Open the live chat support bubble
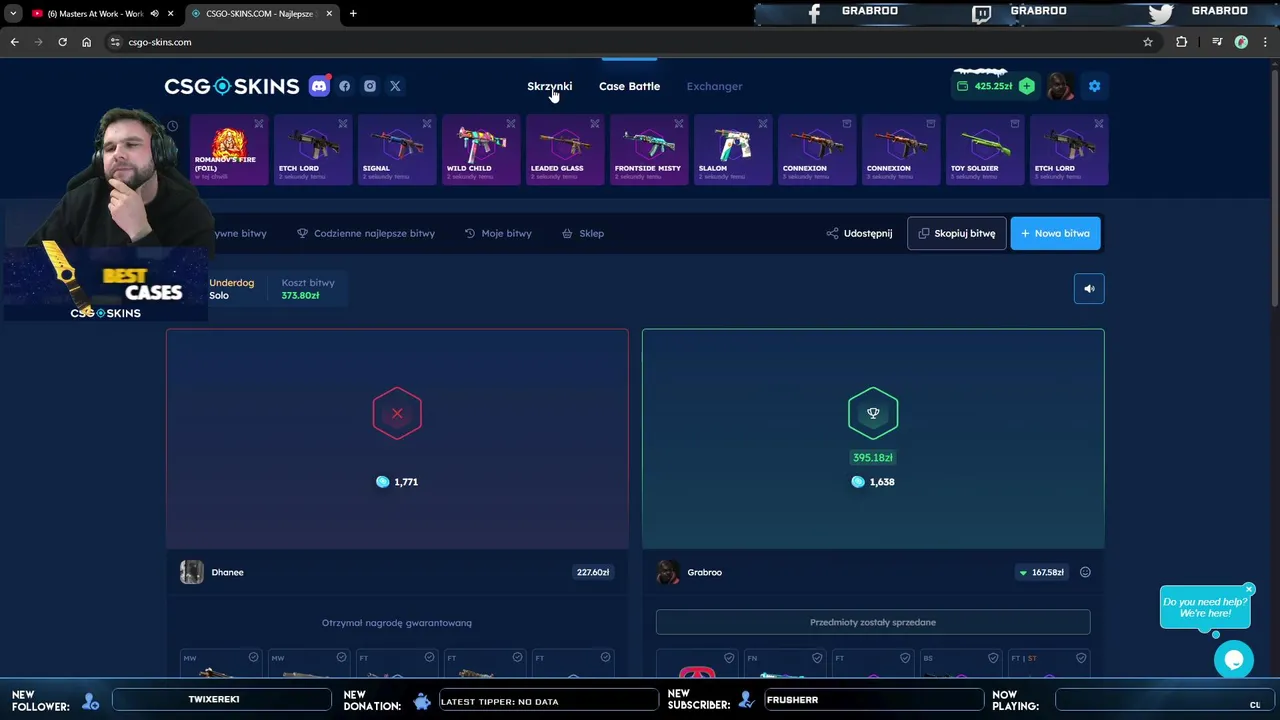 click(x=1233, y=660)
